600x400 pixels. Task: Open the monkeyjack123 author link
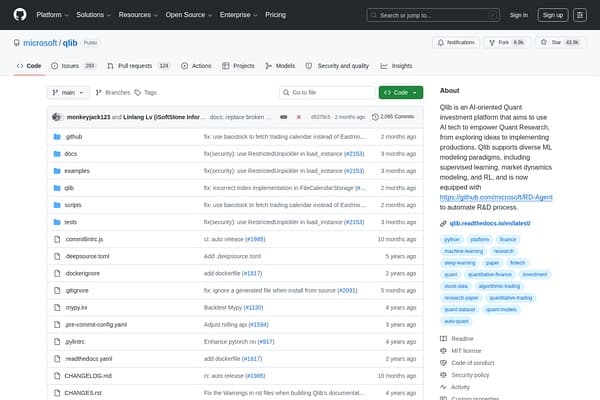point(88,117)
